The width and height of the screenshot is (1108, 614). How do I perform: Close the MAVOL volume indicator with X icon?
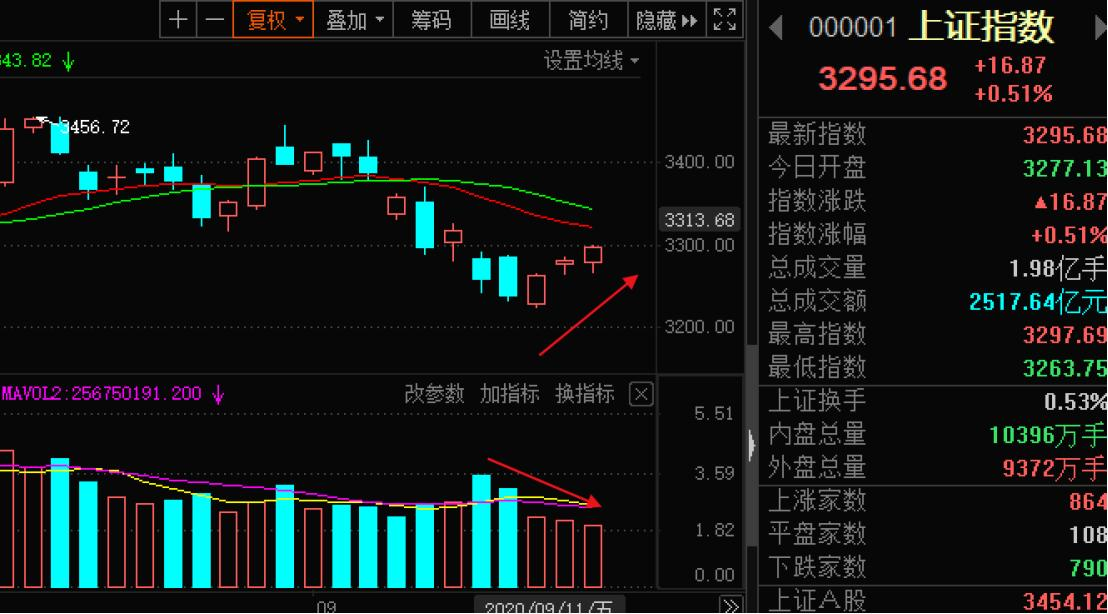[639, 394]
